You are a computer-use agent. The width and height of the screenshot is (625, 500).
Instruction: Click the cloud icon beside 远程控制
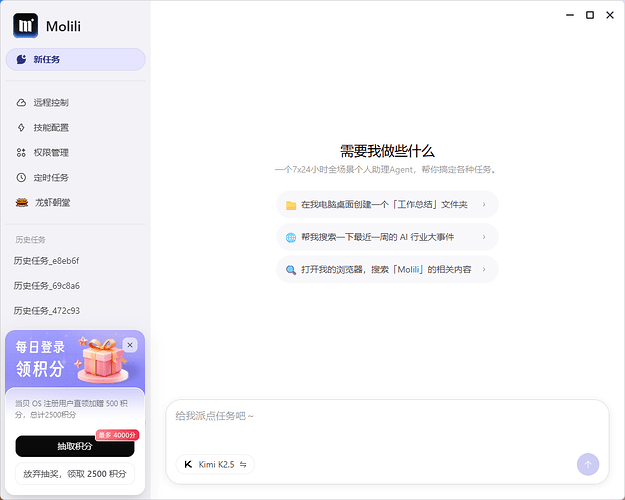pyautogui.click(x=21, y=102)
